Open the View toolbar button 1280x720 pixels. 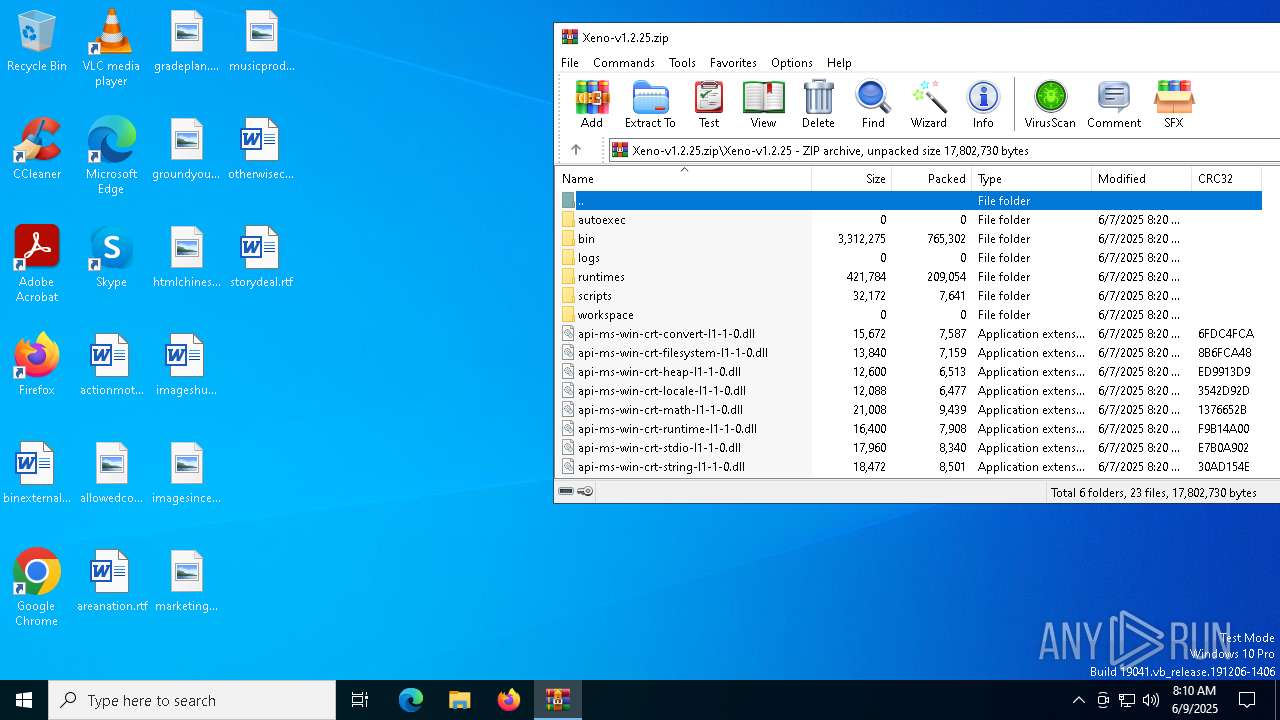point(763,105)
